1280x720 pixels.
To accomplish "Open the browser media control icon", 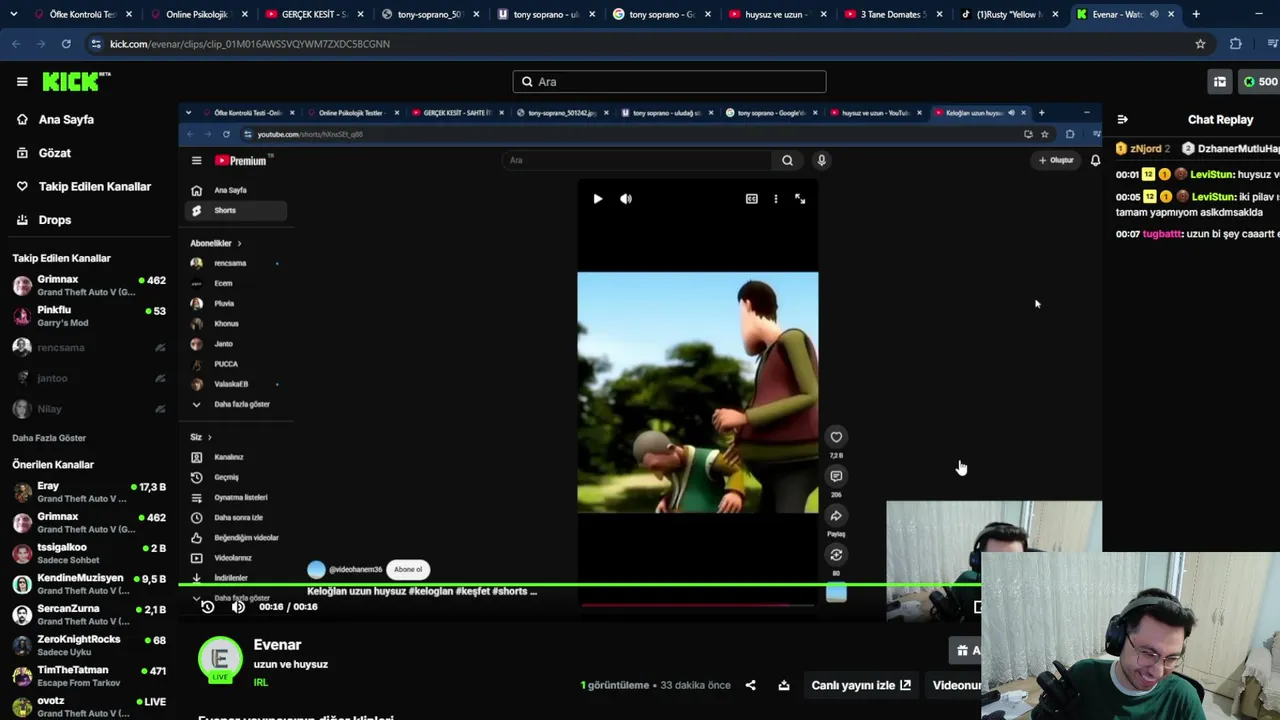I will pos(1272,44).
